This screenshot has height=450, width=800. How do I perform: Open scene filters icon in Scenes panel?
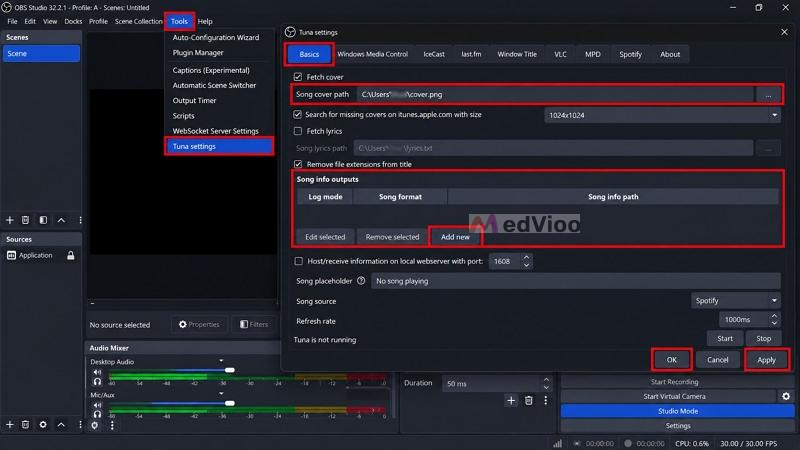pos(43,220)
